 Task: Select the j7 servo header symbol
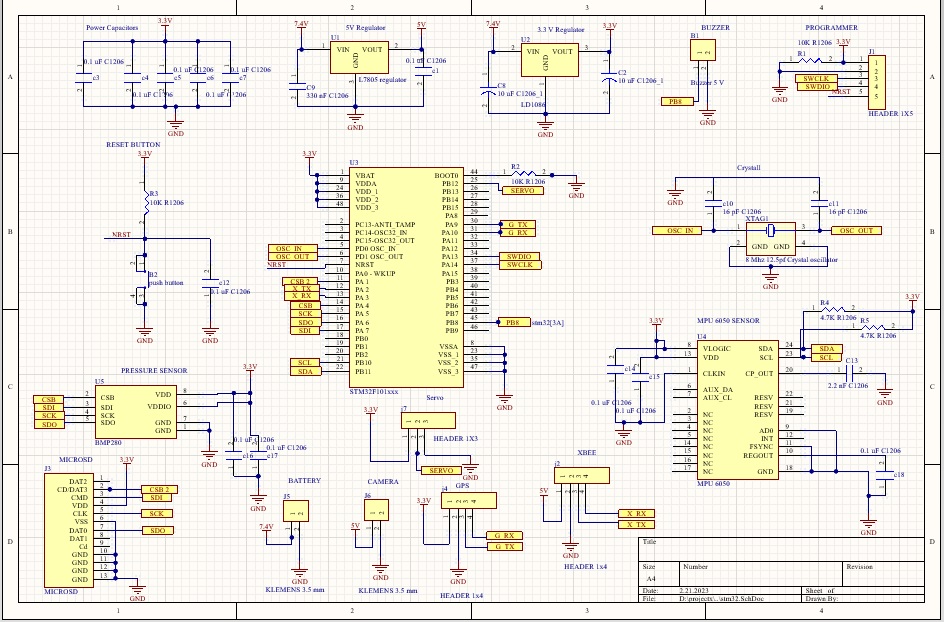pos(428,420)
